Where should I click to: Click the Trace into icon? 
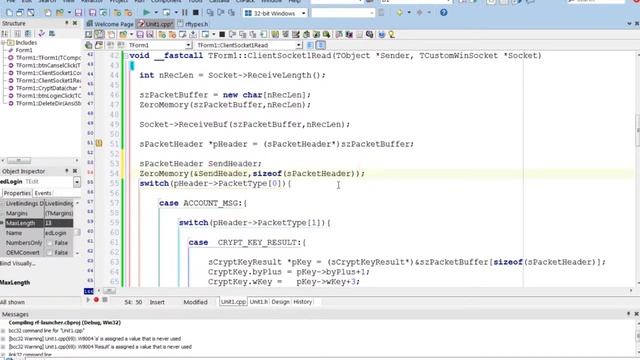click(x=210, y=13)
